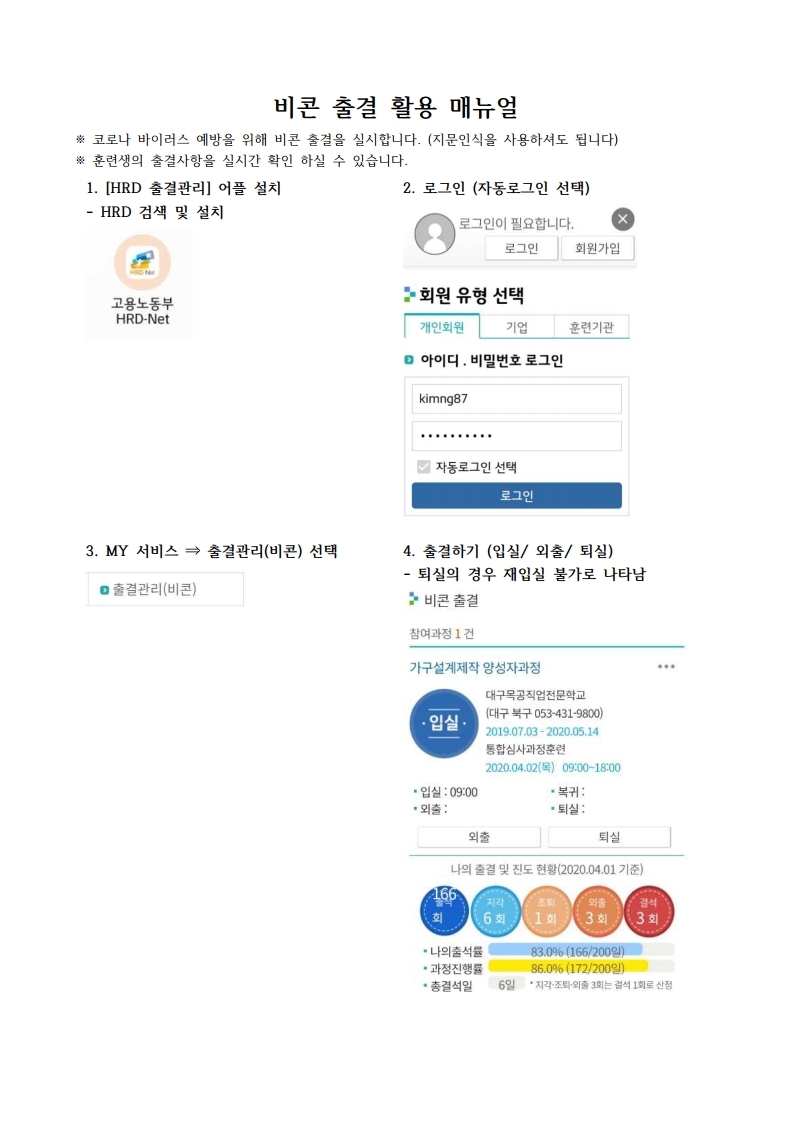
Task: Open the three-dot menu for 가구설계제작 양성자과정
Action: click(666, 667)
